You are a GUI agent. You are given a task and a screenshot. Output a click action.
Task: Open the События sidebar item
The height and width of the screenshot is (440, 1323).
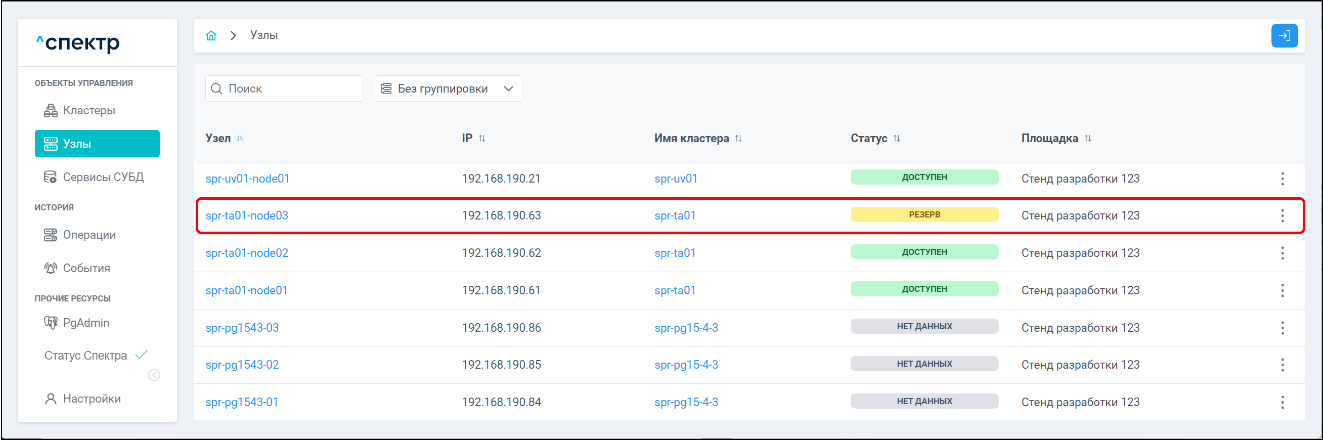coord(86,268)
